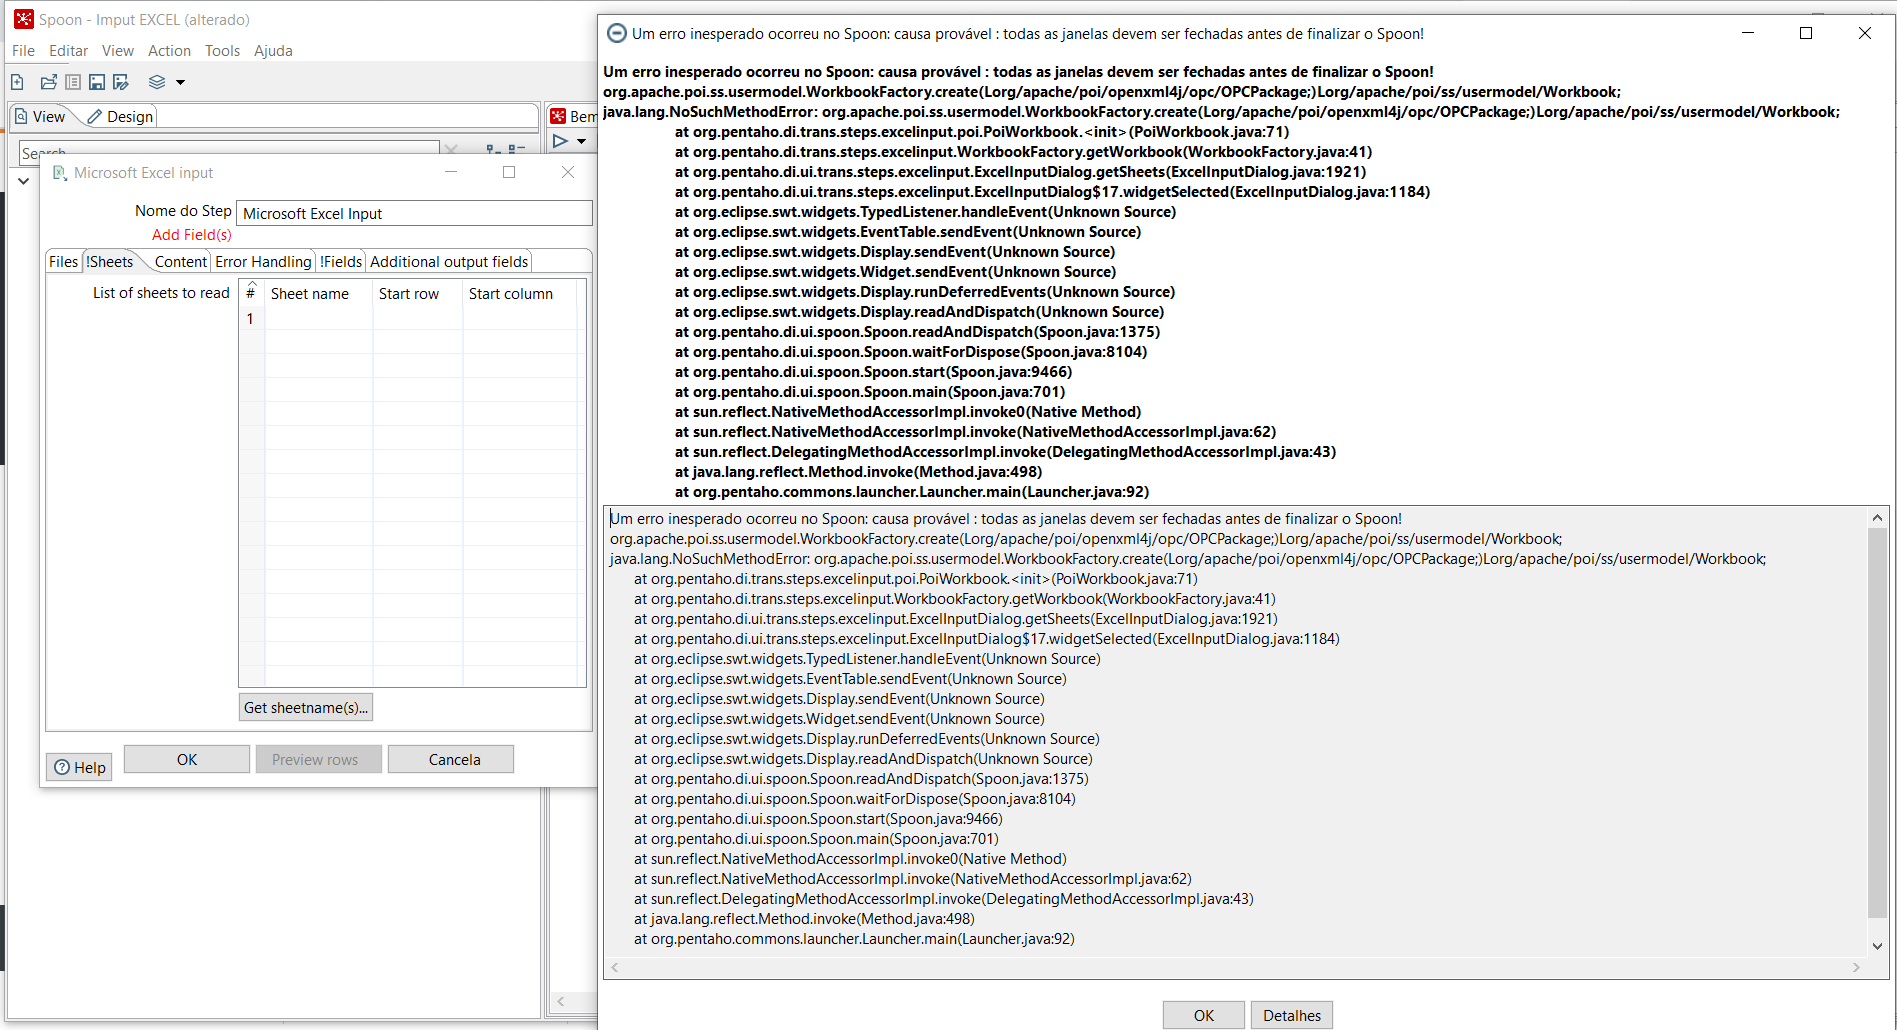Open the Editar menu
The image size is (1897, 1030).
tap(68, 51)
